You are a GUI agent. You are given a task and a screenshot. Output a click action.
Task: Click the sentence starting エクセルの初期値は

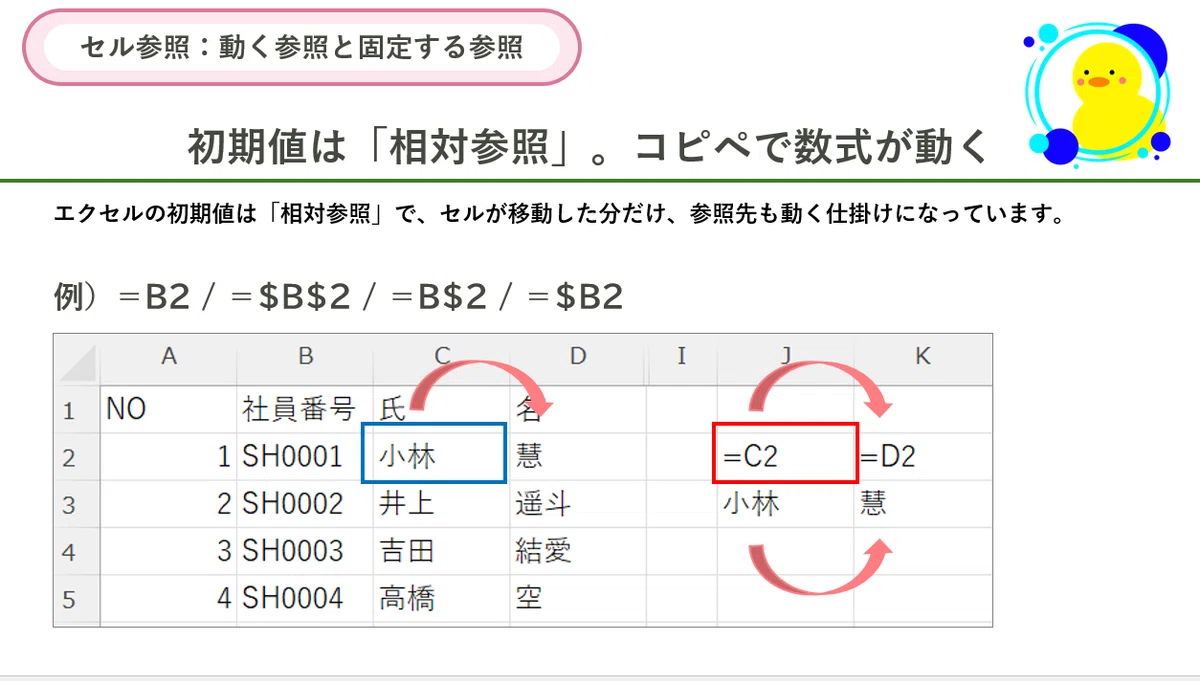coord(559,215)
